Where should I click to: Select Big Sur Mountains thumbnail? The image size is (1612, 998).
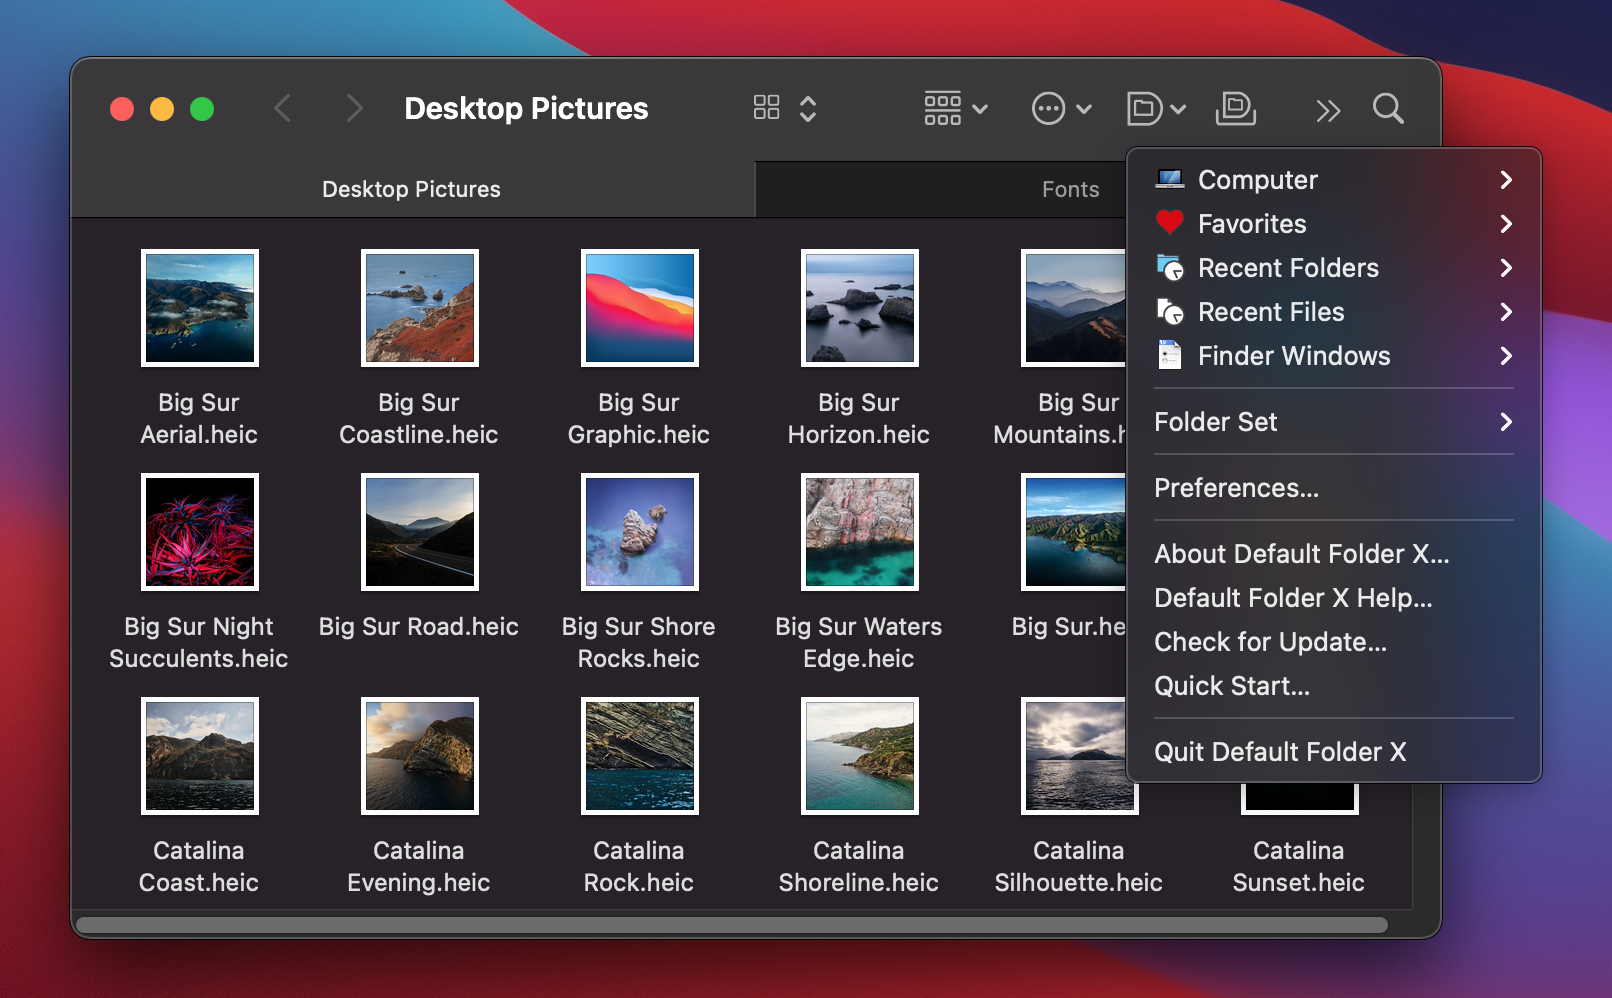[x=1074, y=308]
